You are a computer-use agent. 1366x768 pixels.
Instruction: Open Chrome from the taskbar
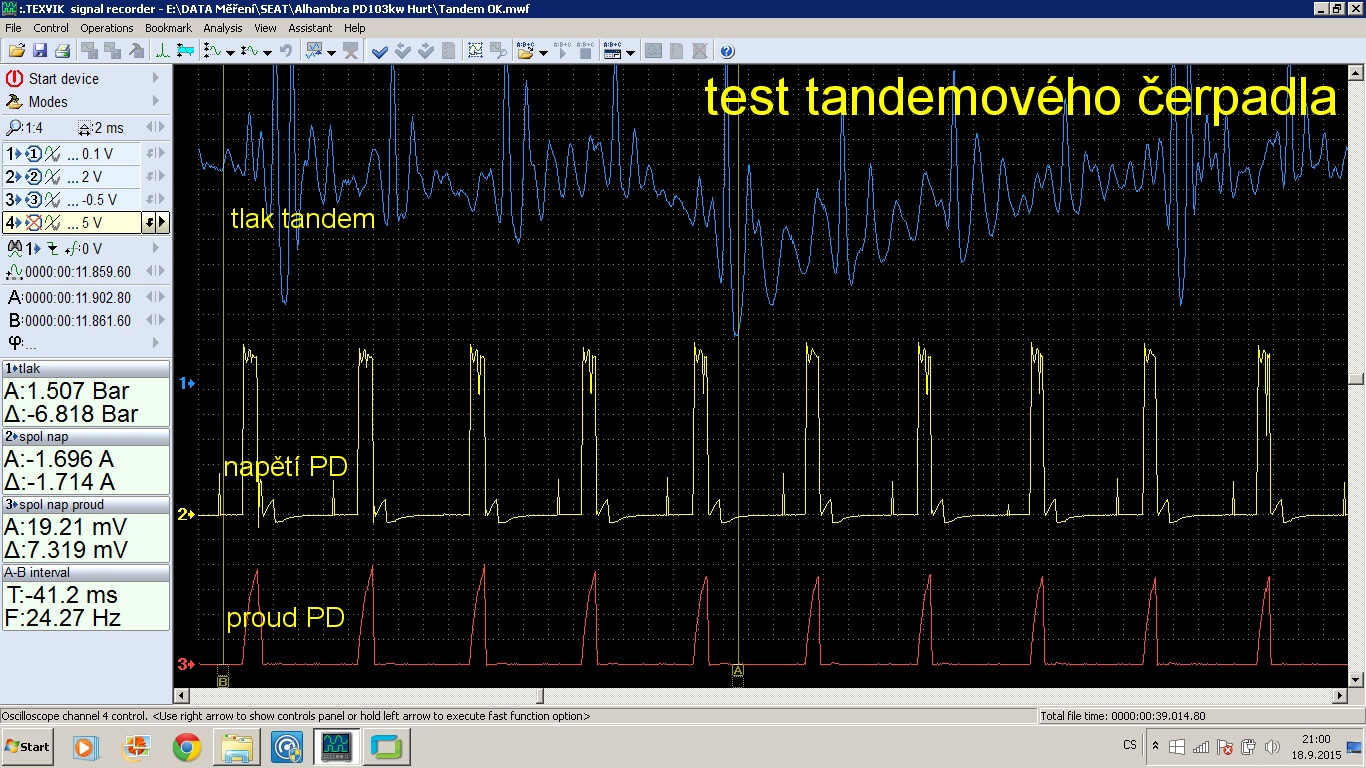[x=186, y=747]
